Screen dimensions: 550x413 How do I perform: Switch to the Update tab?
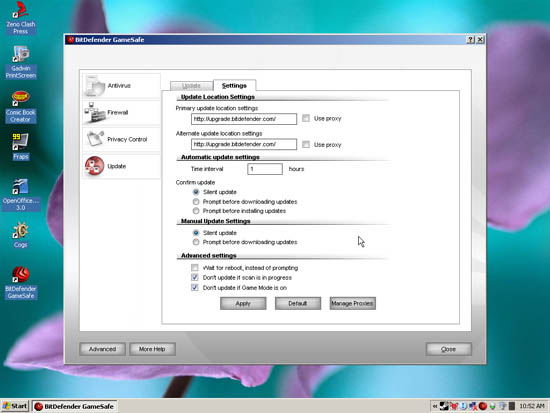pos(192,86)
